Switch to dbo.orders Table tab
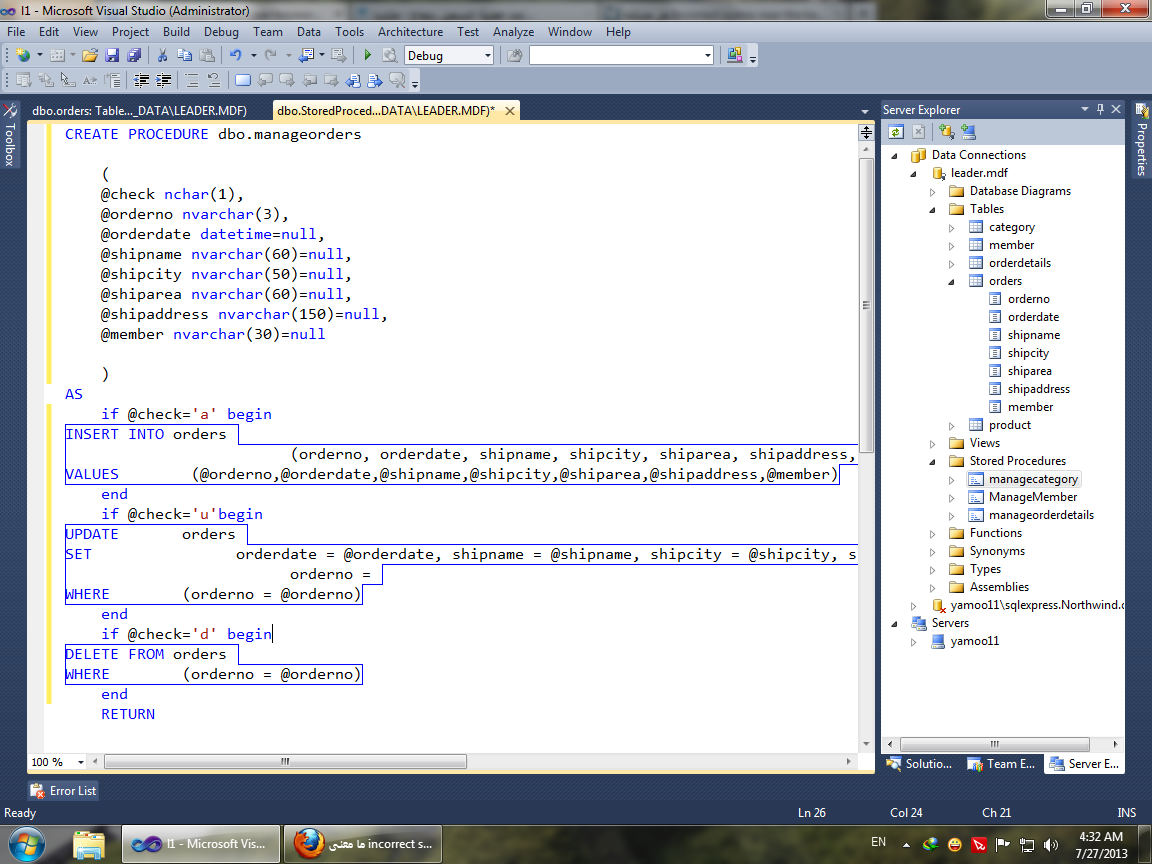 coord(140,111)
